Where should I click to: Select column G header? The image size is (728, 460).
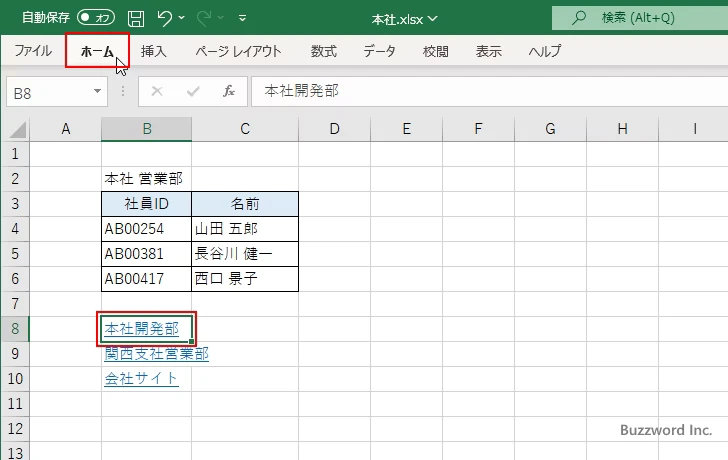[x=550, y=129]
